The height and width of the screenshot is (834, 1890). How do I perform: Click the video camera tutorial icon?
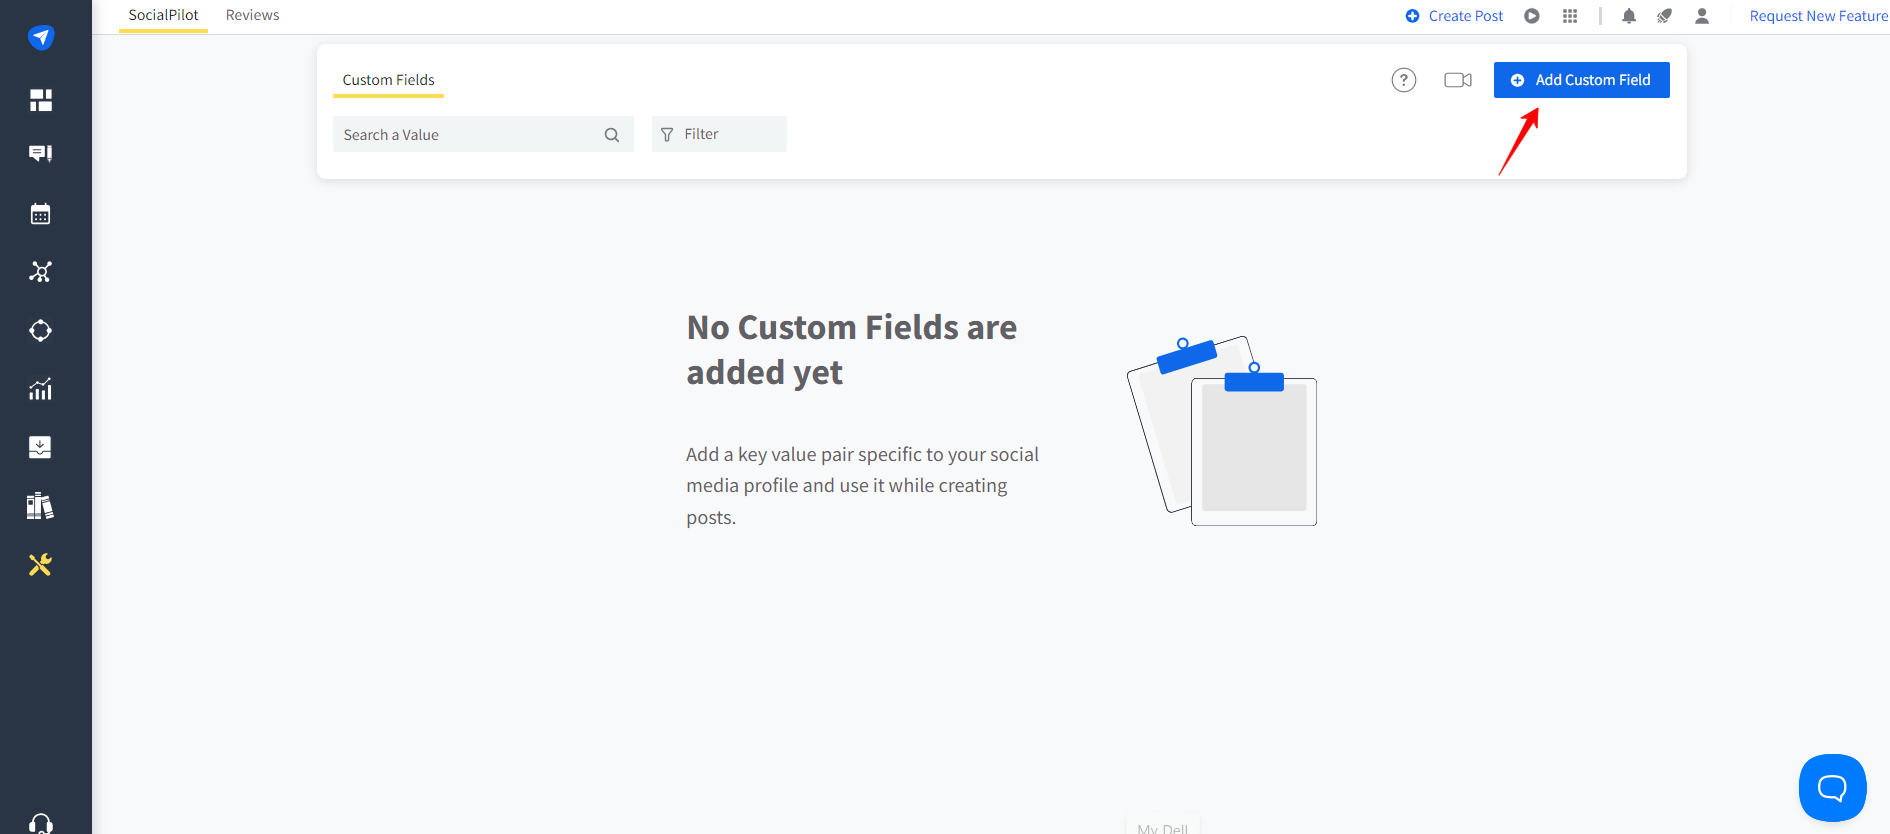click(1458, 80)
